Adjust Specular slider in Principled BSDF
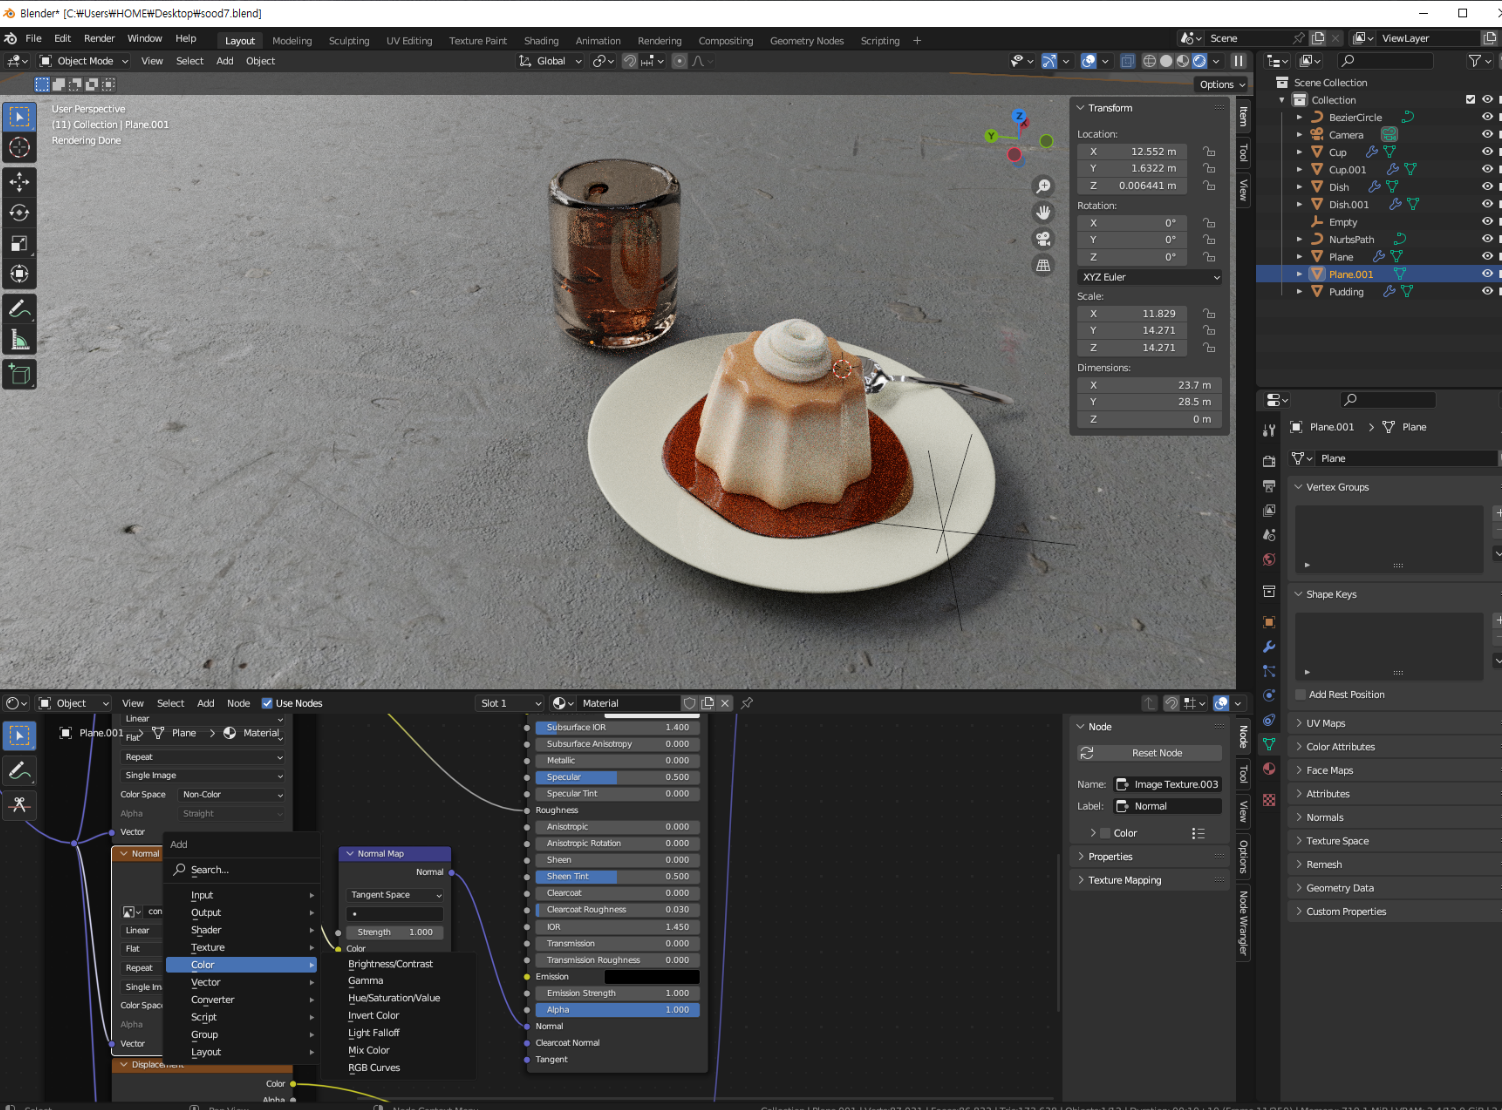 [x=617, y=777]
